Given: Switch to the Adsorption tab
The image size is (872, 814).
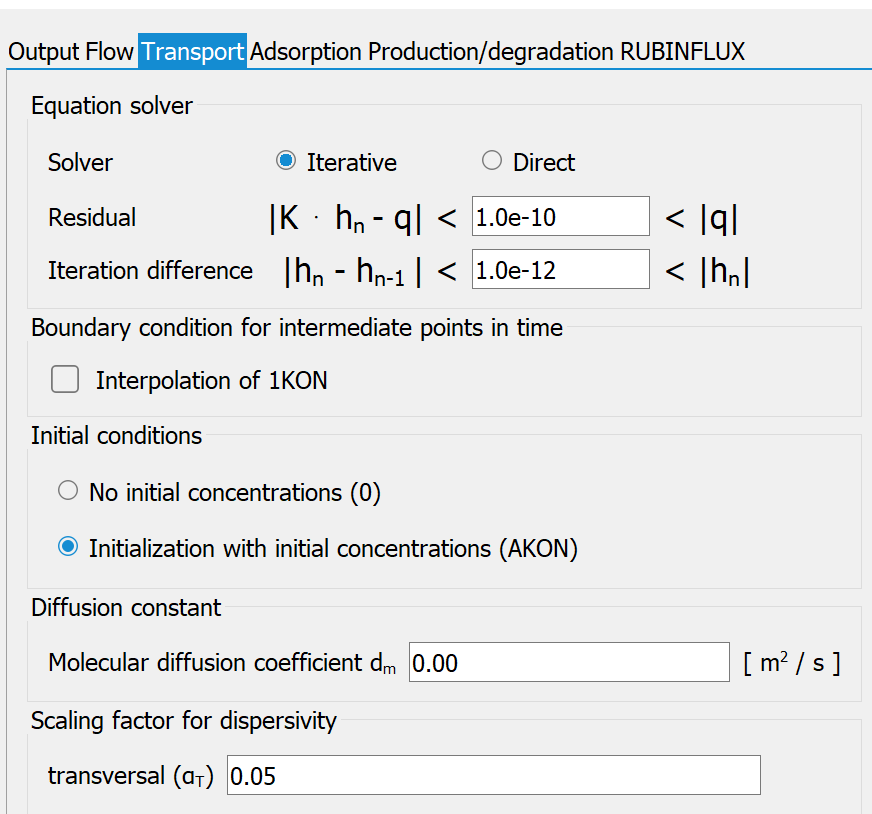Looking at the screenshot, I should click(306, 52).
